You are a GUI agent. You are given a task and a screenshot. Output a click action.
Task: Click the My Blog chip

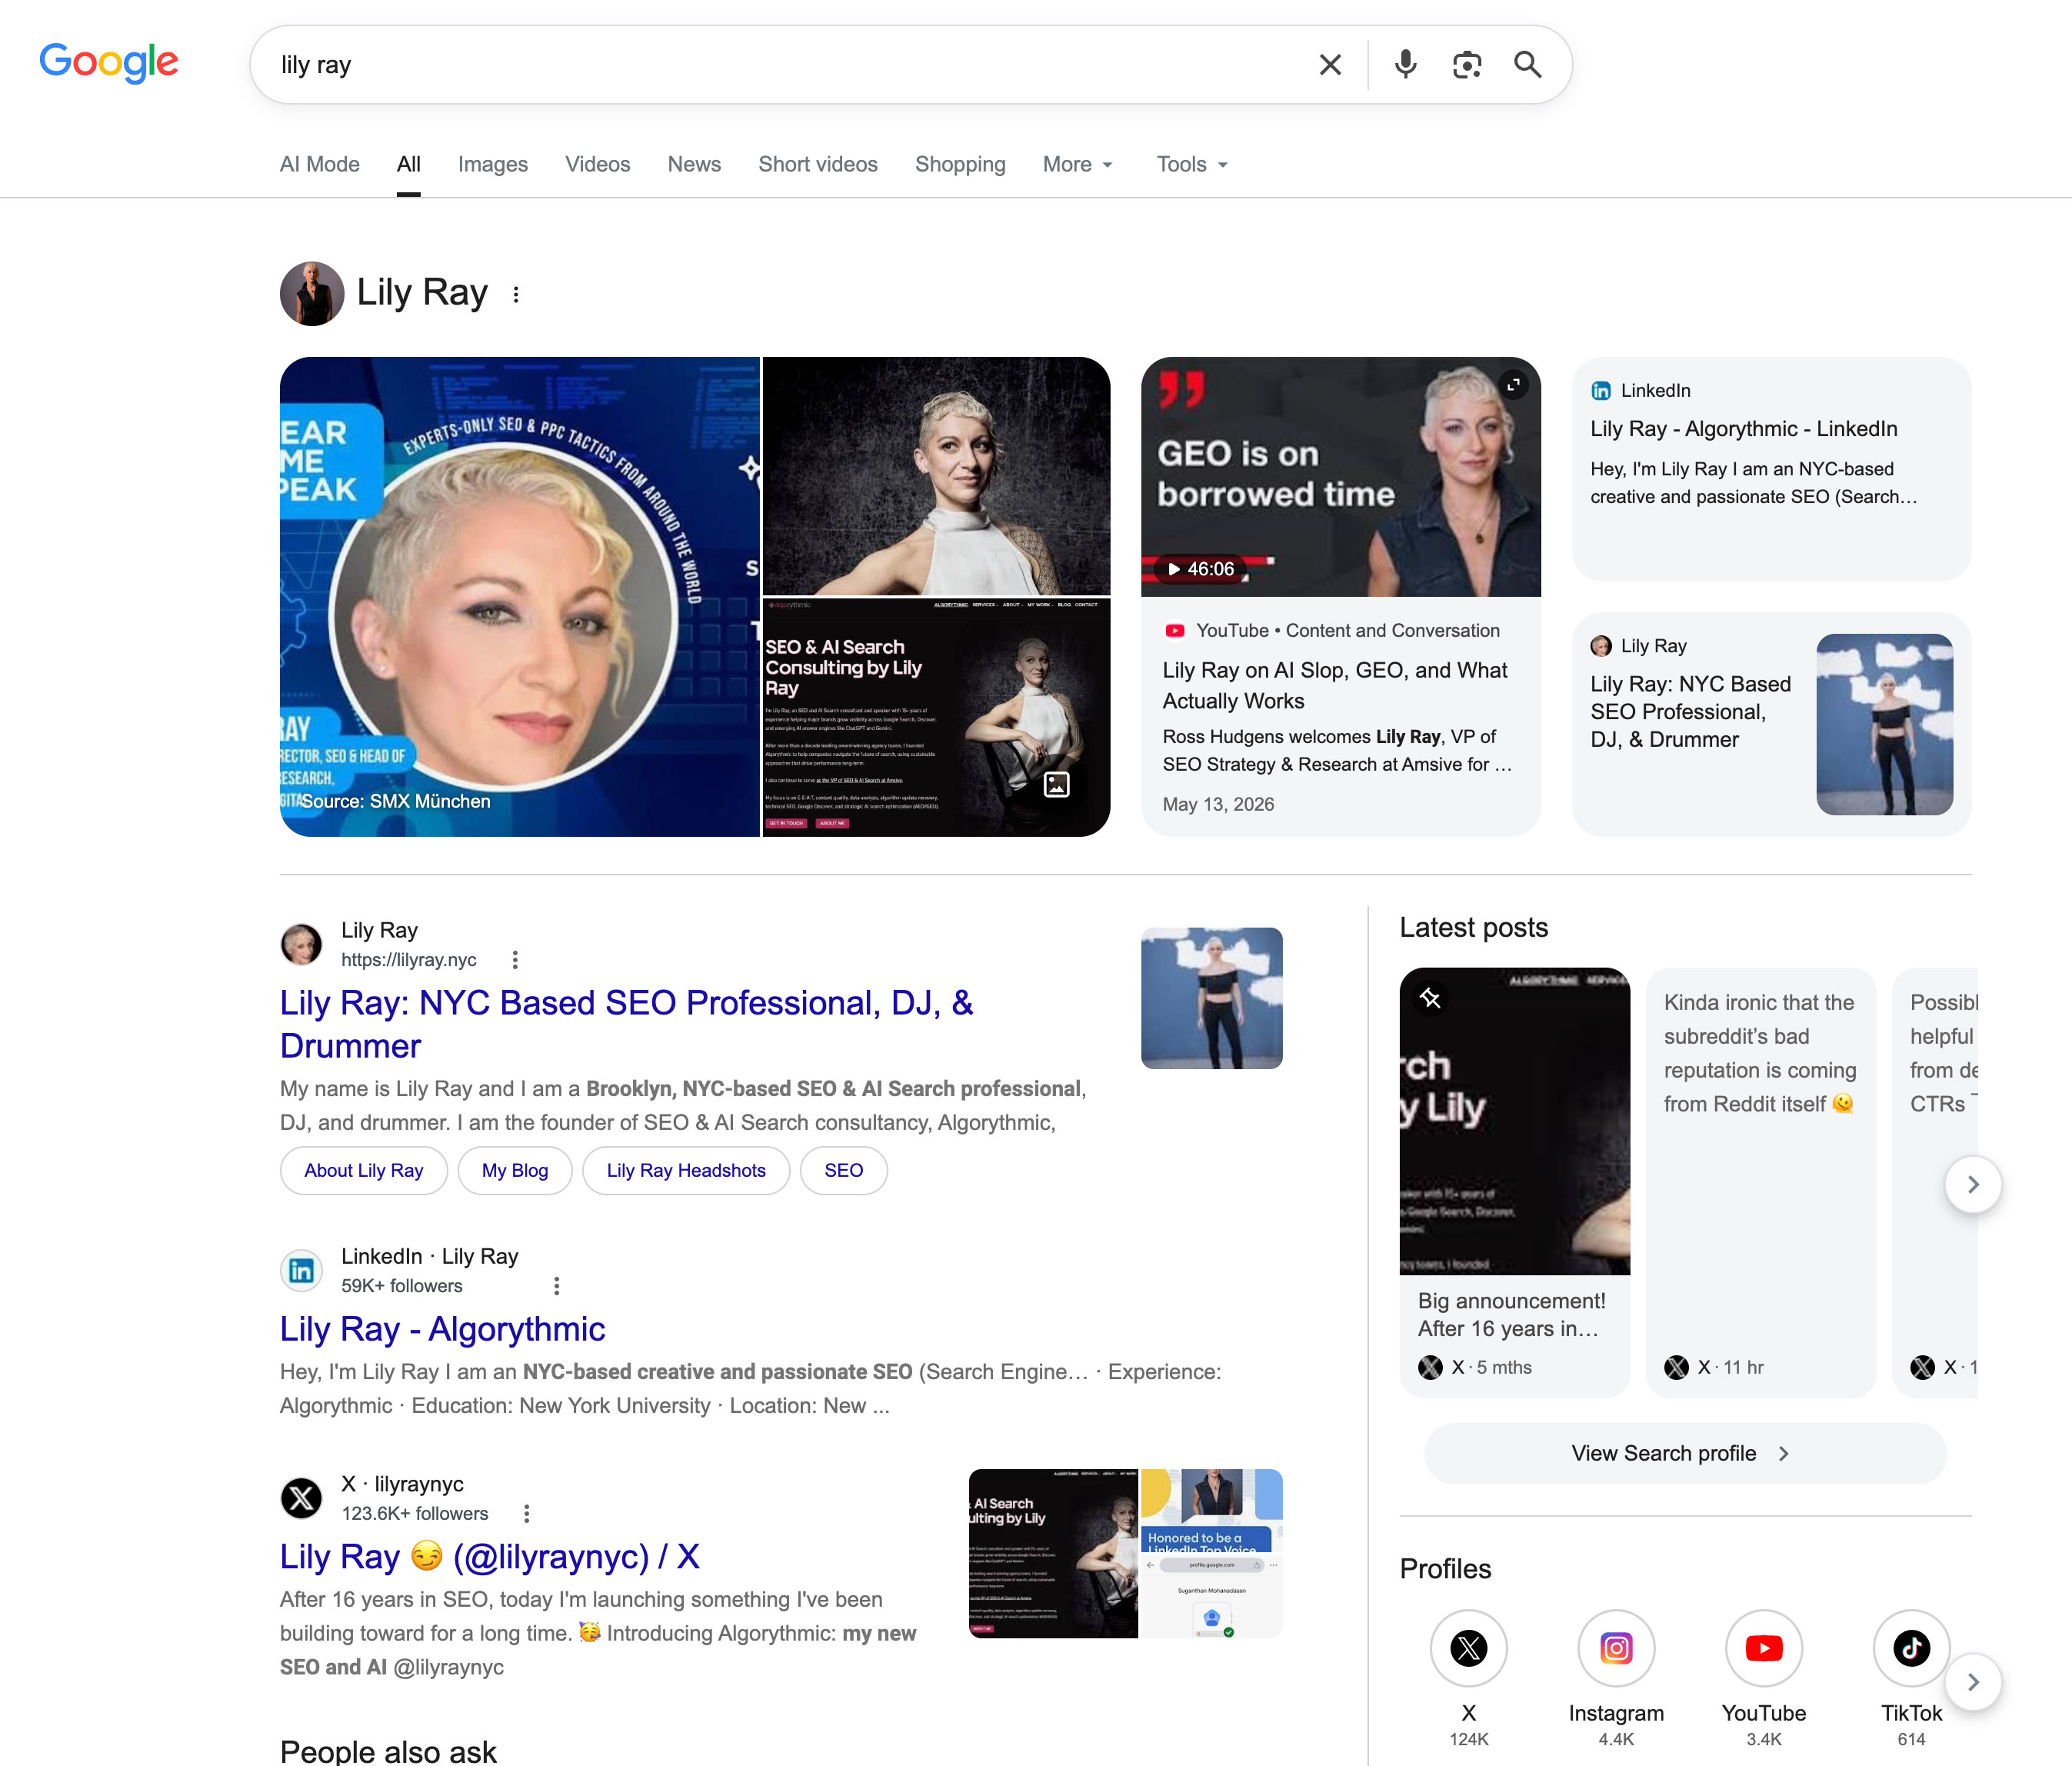click(x=515, y=1170)
